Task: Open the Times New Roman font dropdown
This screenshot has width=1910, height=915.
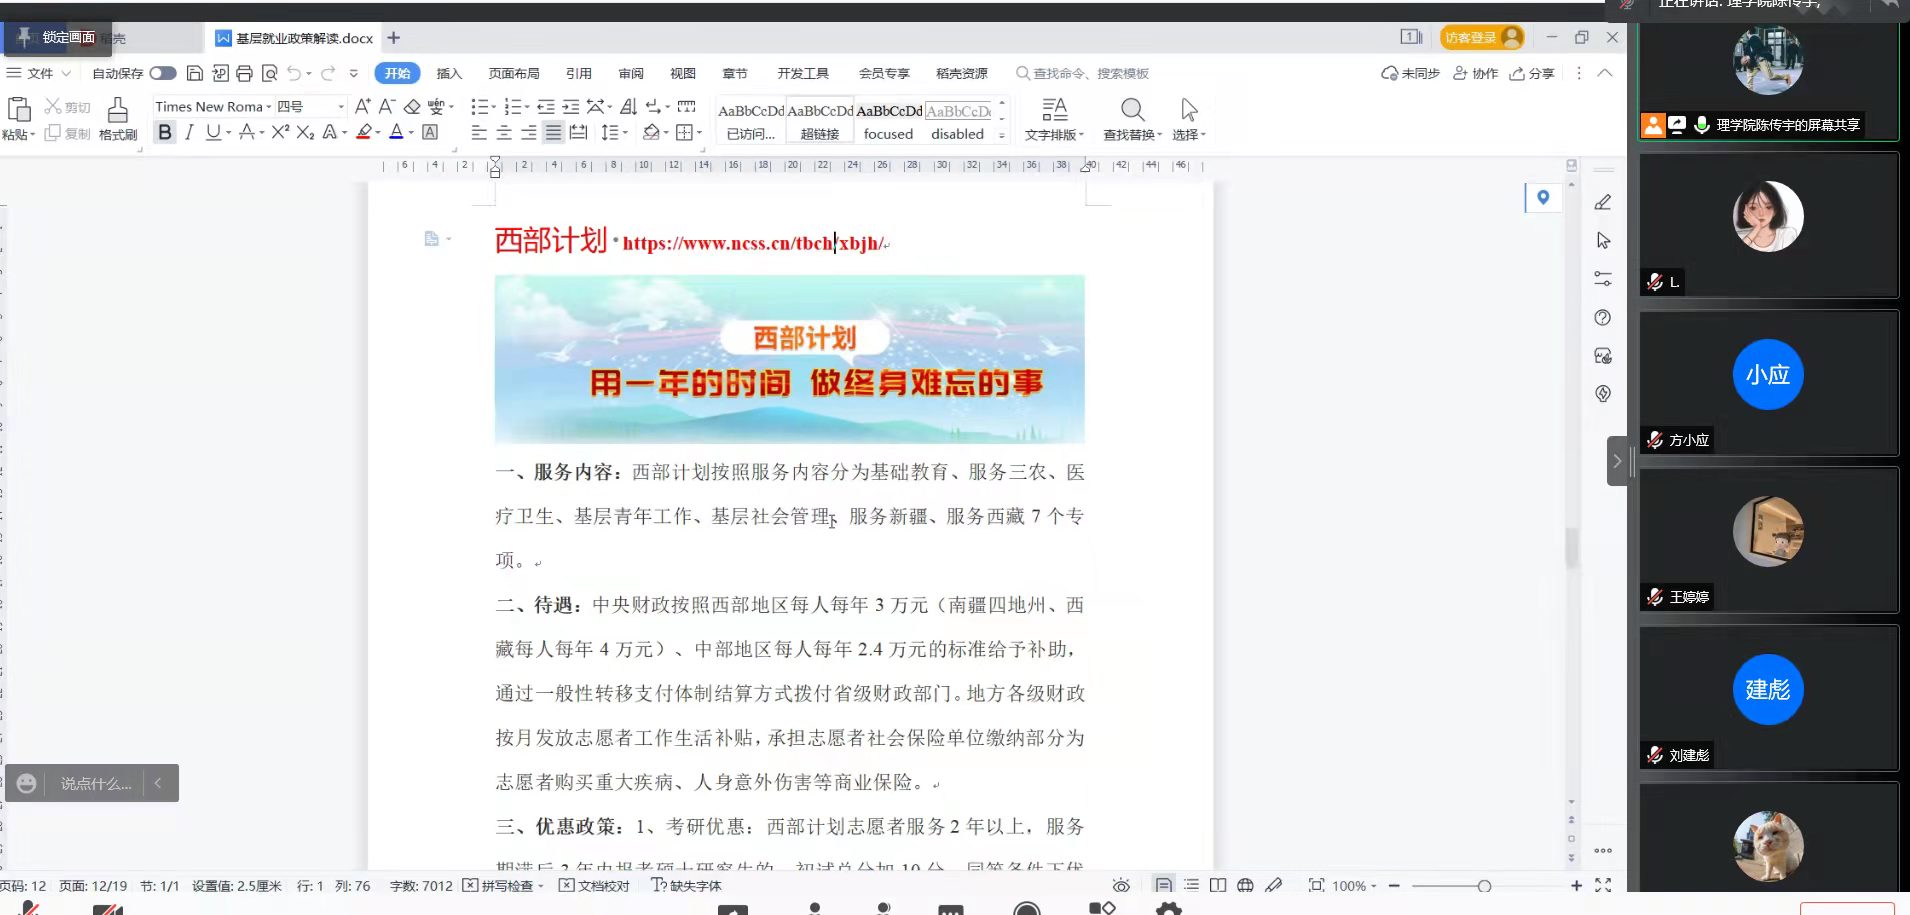Action: coord(268,107)
